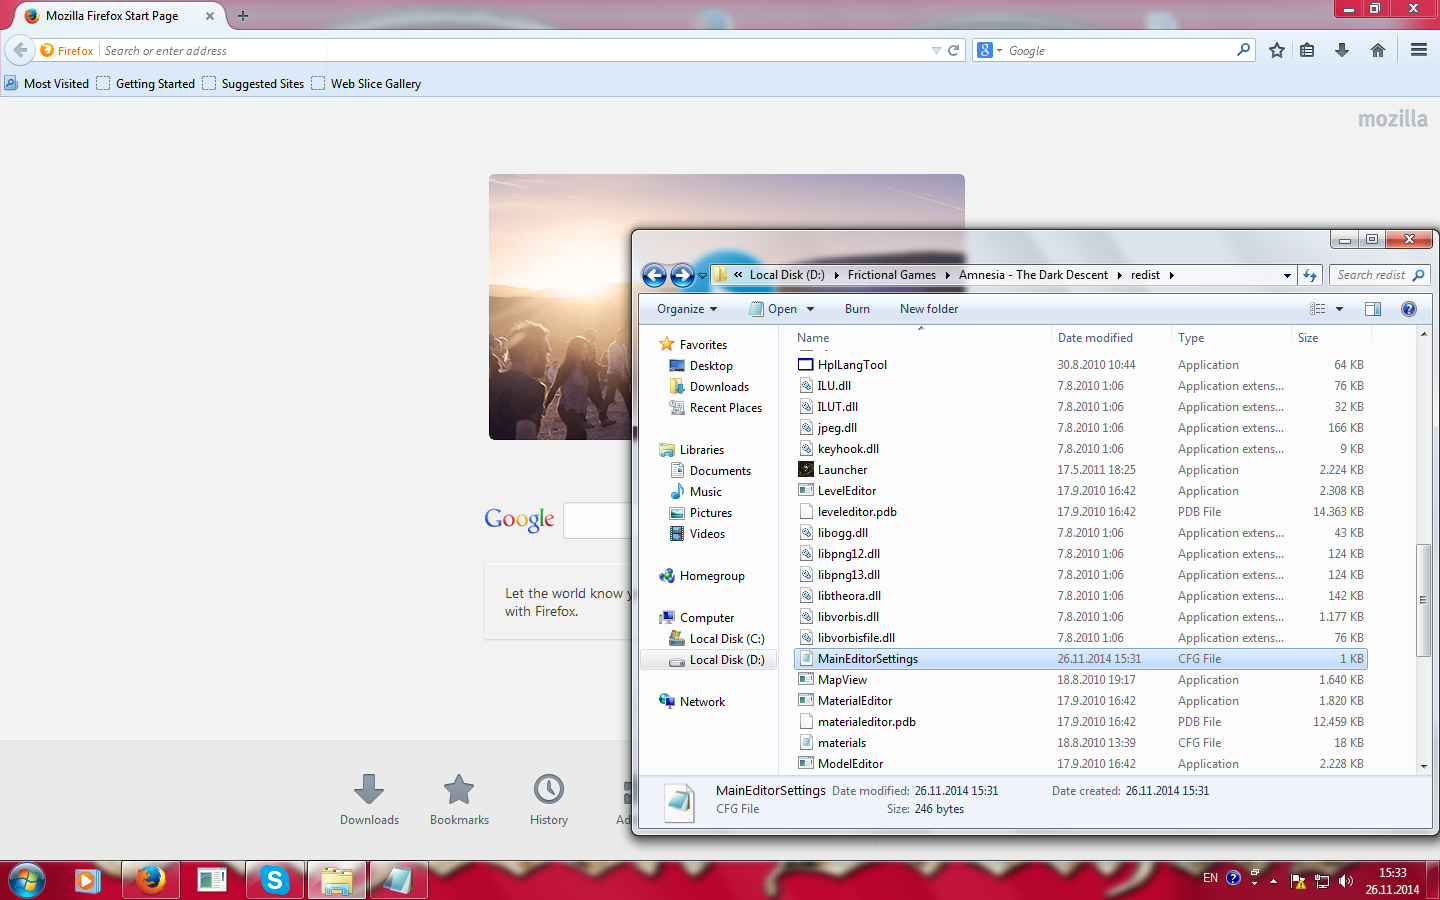Image resolution: width=1440 pixels, height=900 pixels.
Task: Open Explorer help question mark icon
Action: pyautogui.click(x=1409, y=309)
